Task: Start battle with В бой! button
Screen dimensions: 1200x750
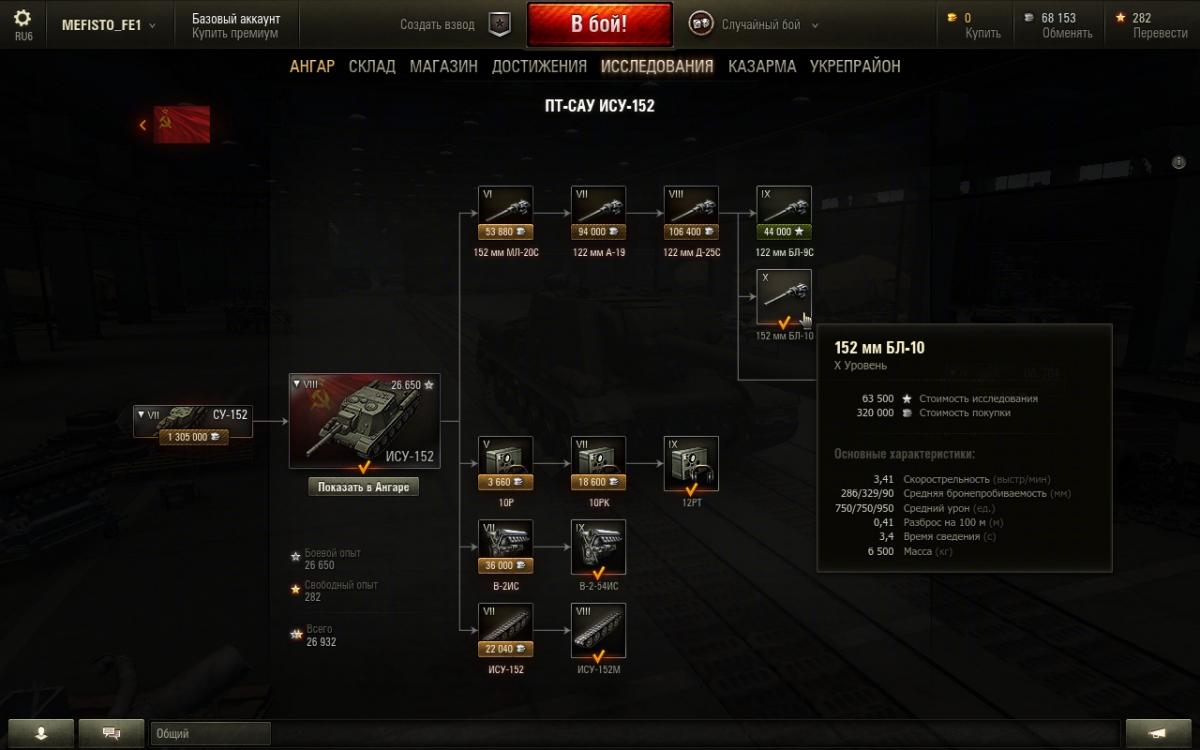Action: 599,25
